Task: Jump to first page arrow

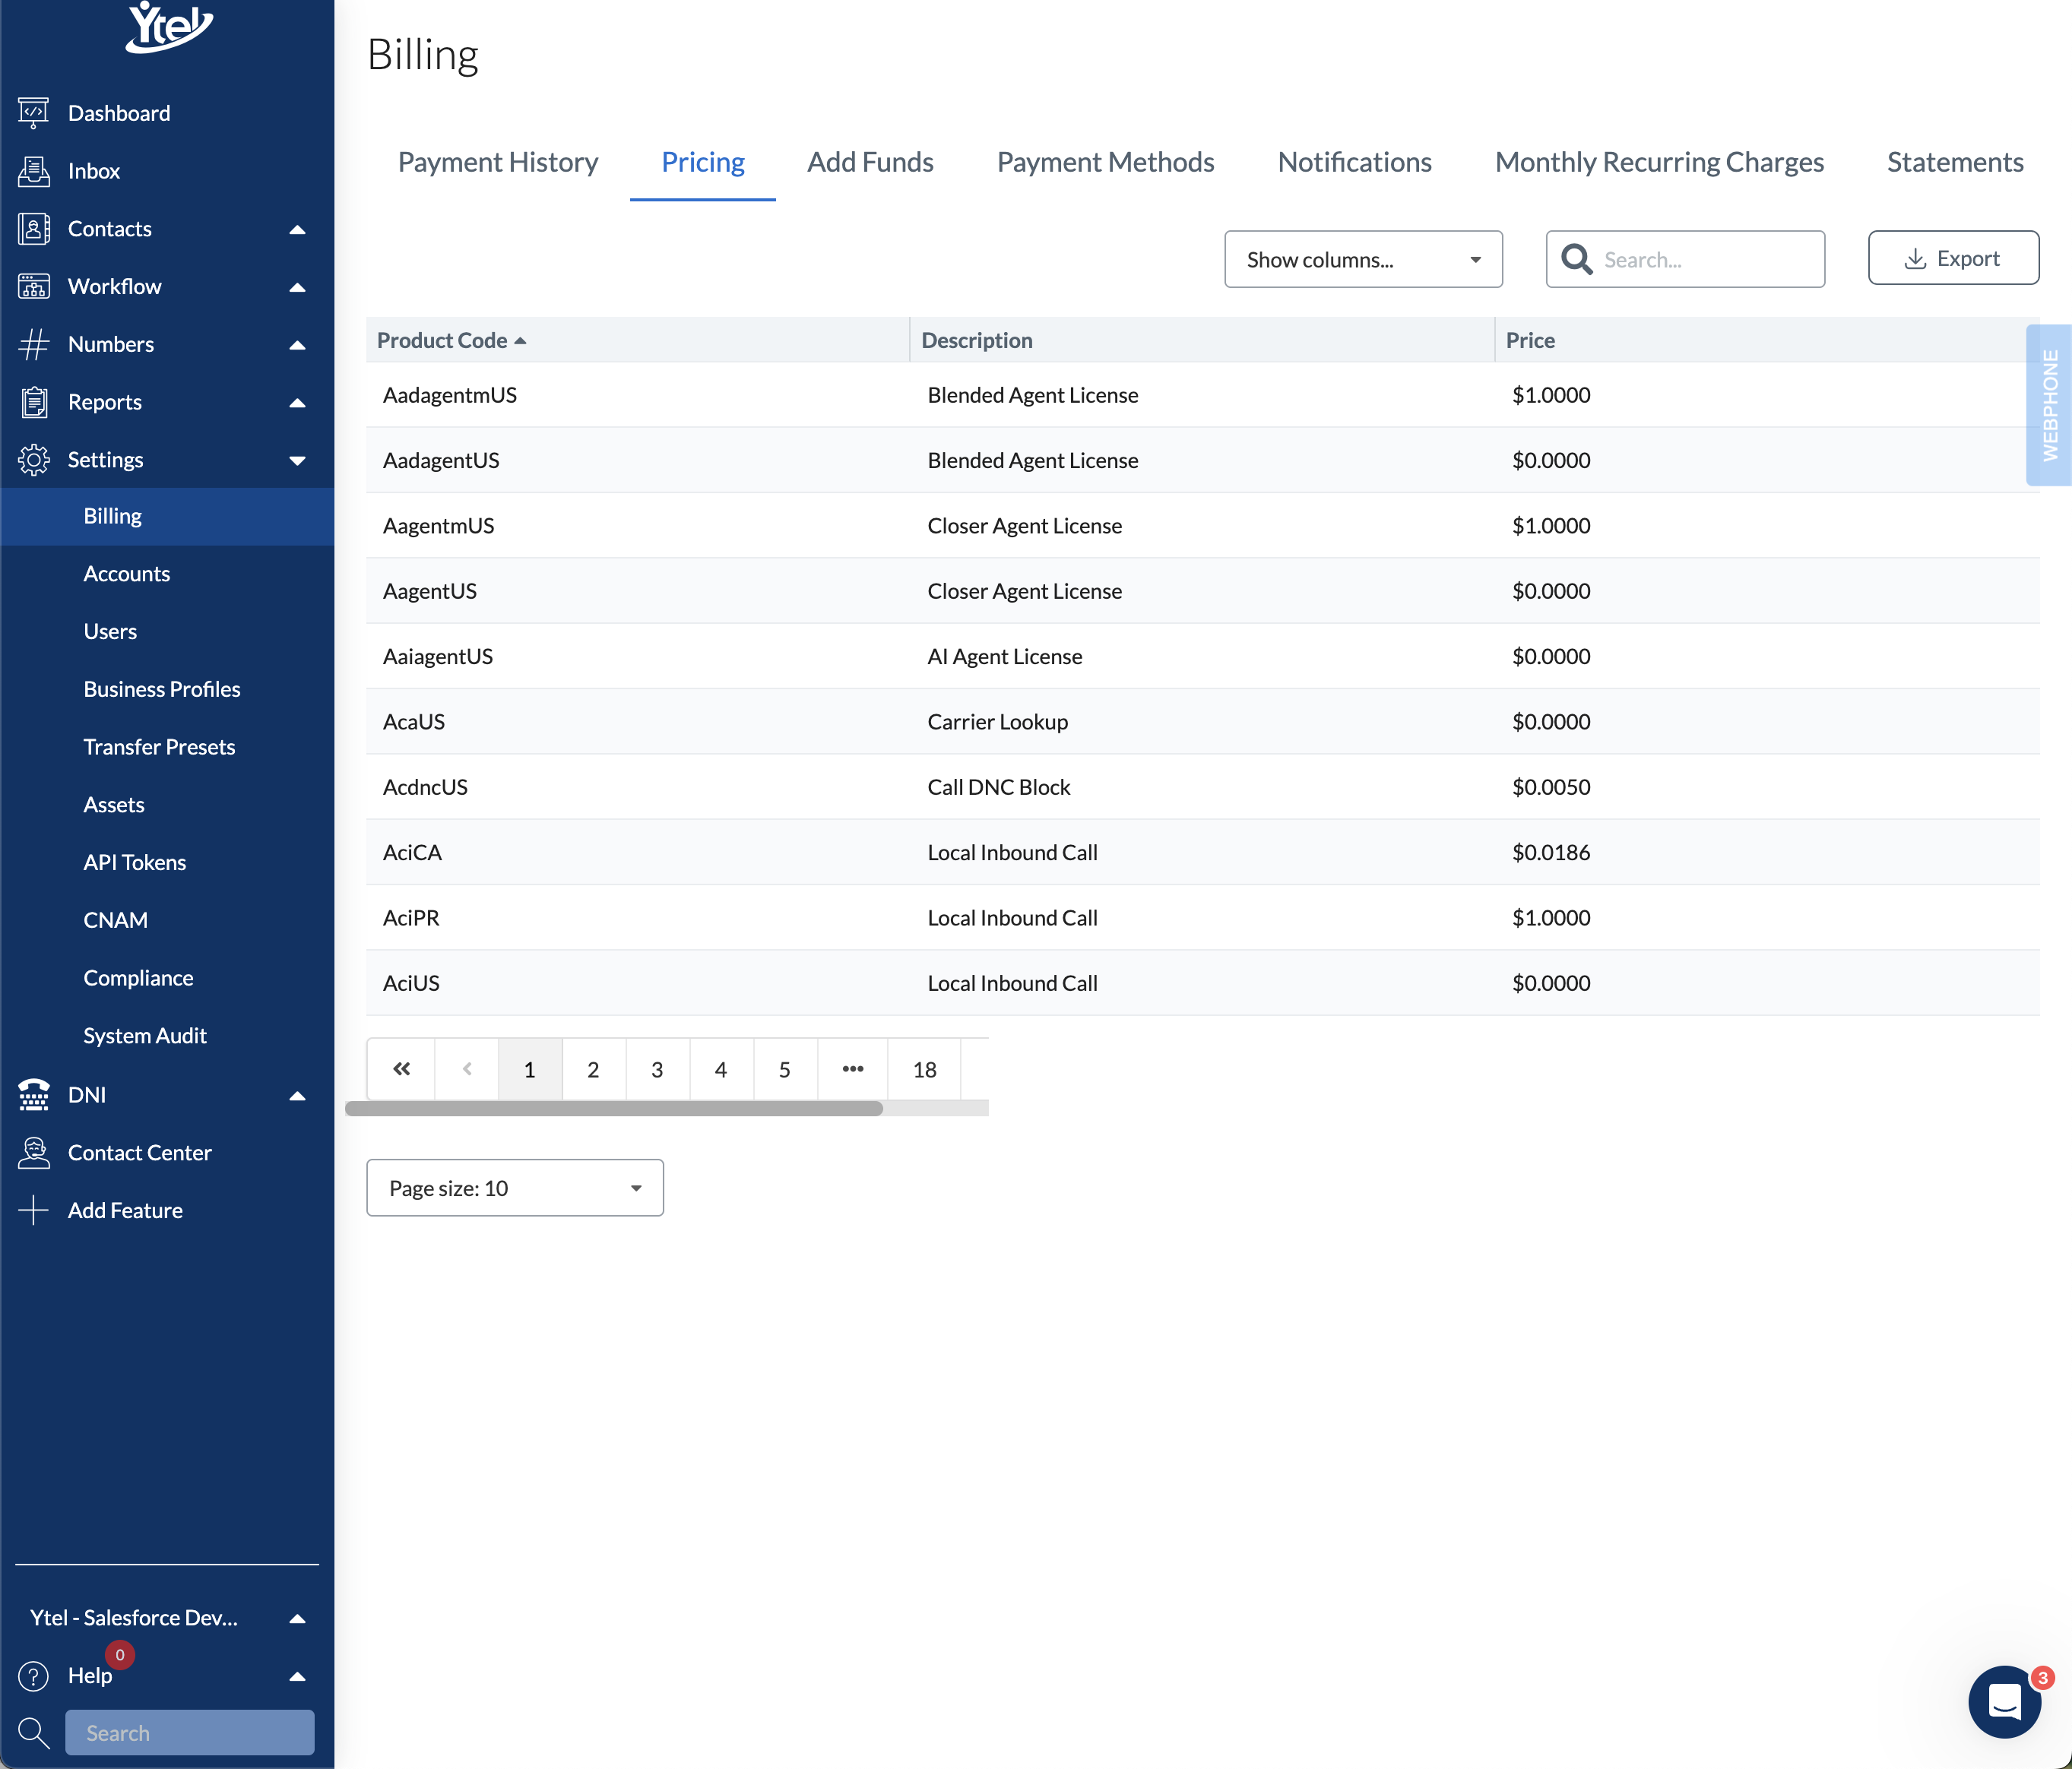Action: pos(401,1069)
